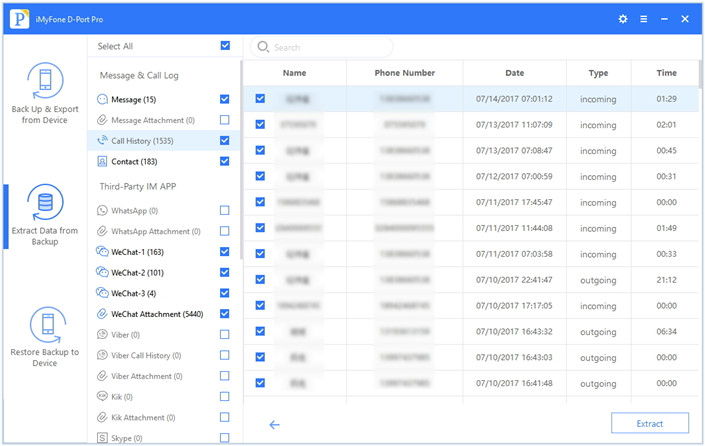The height and width of the screenshot is (446, 705).
Task: Click date 07/13/2017 11:07:09
Action: pos(514,125)
